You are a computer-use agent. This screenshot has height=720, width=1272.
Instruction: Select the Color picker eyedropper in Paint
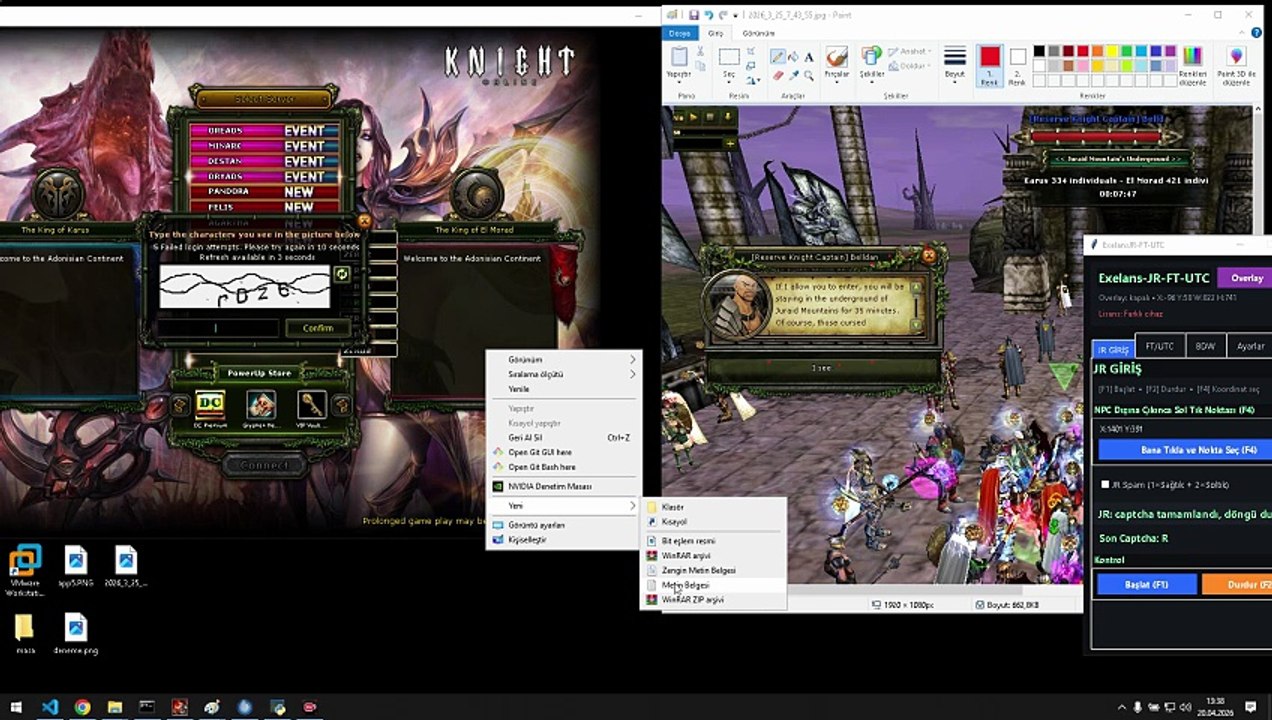[793, 75]
